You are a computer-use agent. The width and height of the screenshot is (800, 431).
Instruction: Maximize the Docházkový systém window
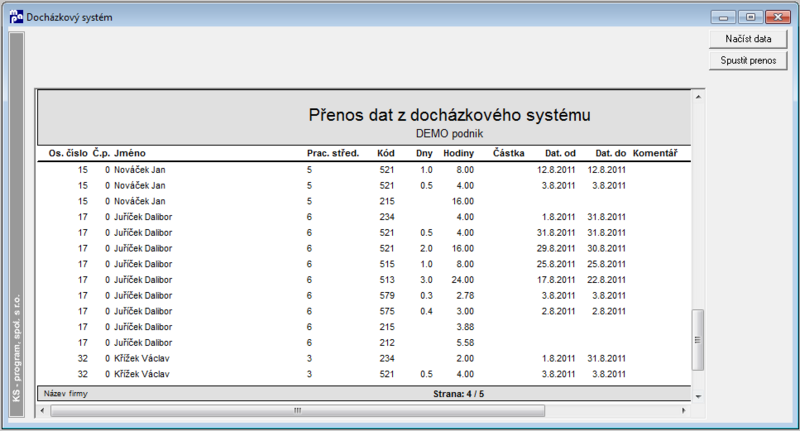click(751, 17)
